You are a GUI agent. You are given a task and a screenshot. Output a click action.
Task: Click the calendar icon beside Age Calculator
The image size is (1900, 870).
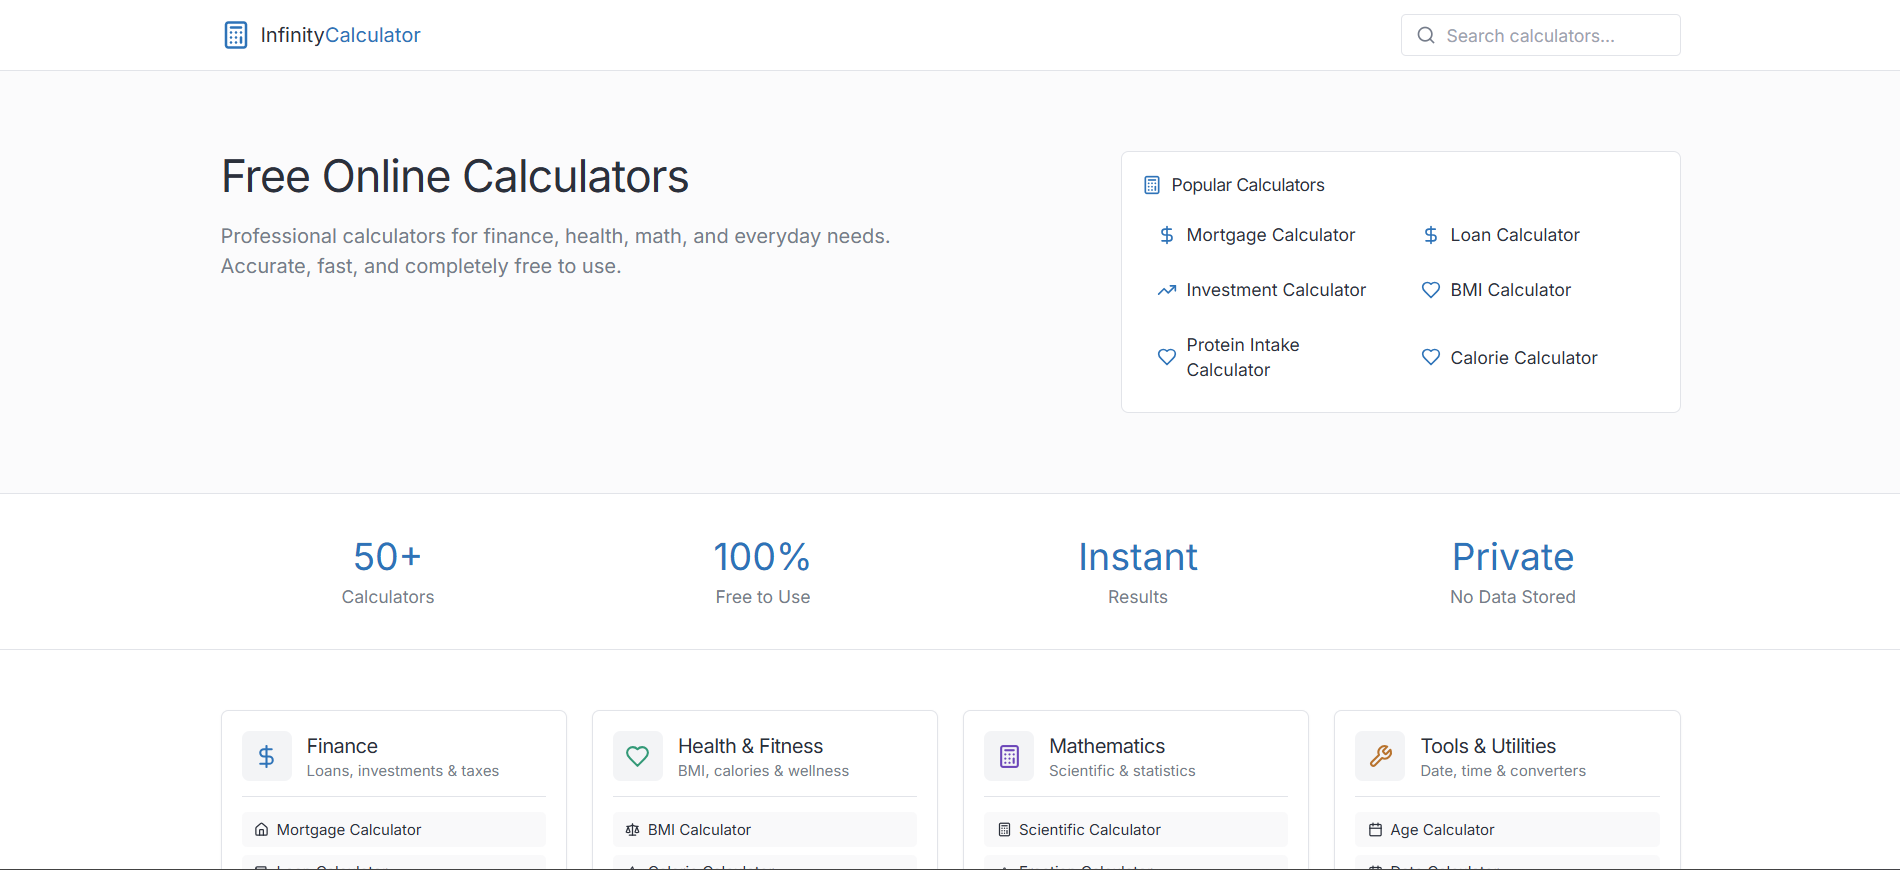coord(1374,829)
